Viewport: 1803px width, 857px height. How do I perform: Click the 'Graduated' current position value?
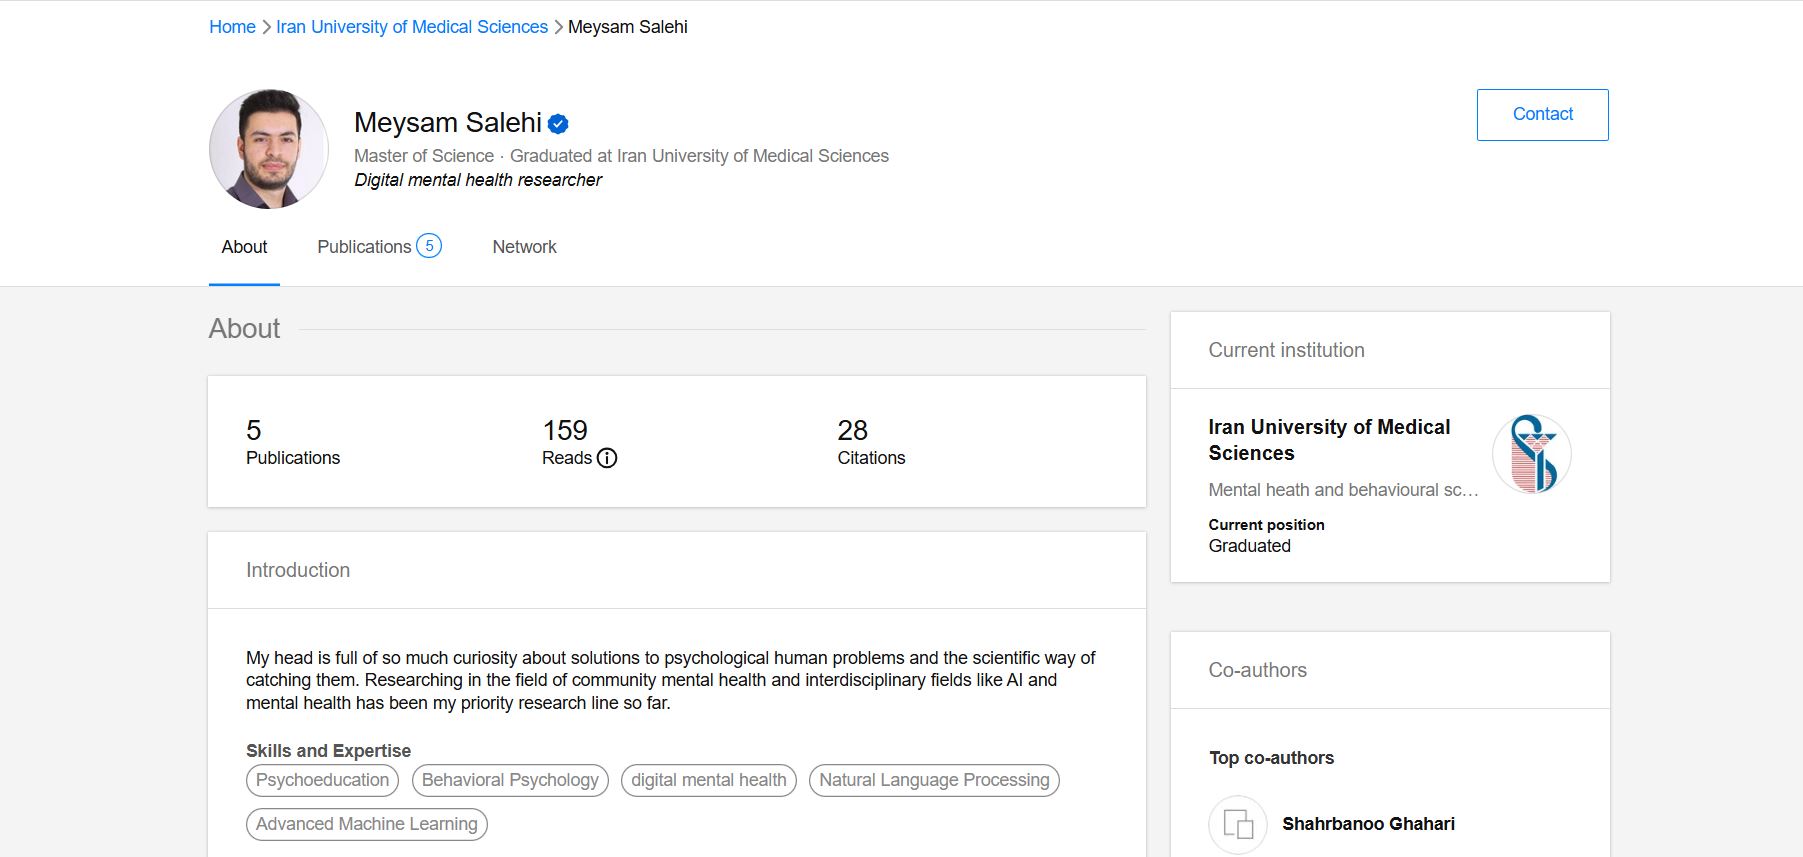coord(1249,546)
